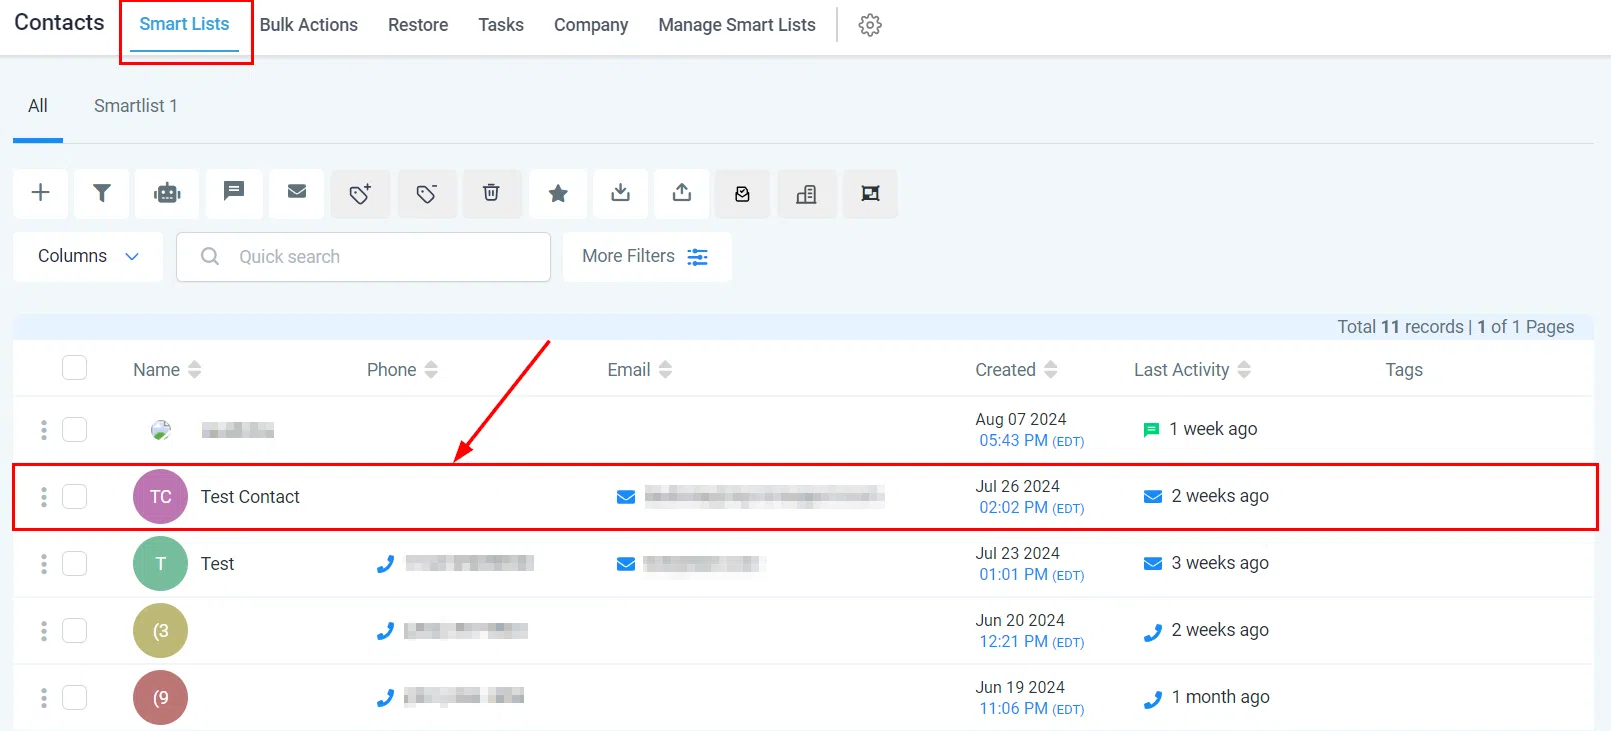Click '3 weeks ago' last activity
Image resolution: width=1611 pixels, height=731 pixels.
[1220, 563]
